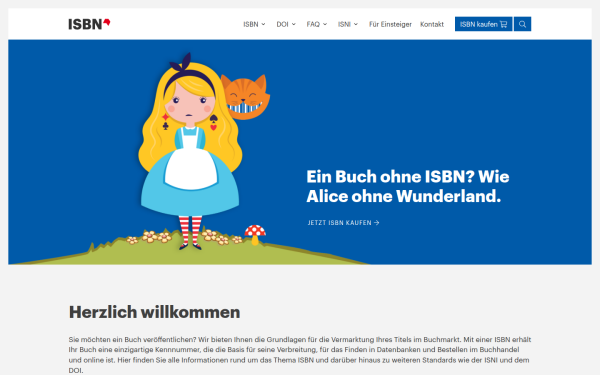Expand the FAQ navigation dropdown
The image size is (600, 375).
click(x=317, y=24)
